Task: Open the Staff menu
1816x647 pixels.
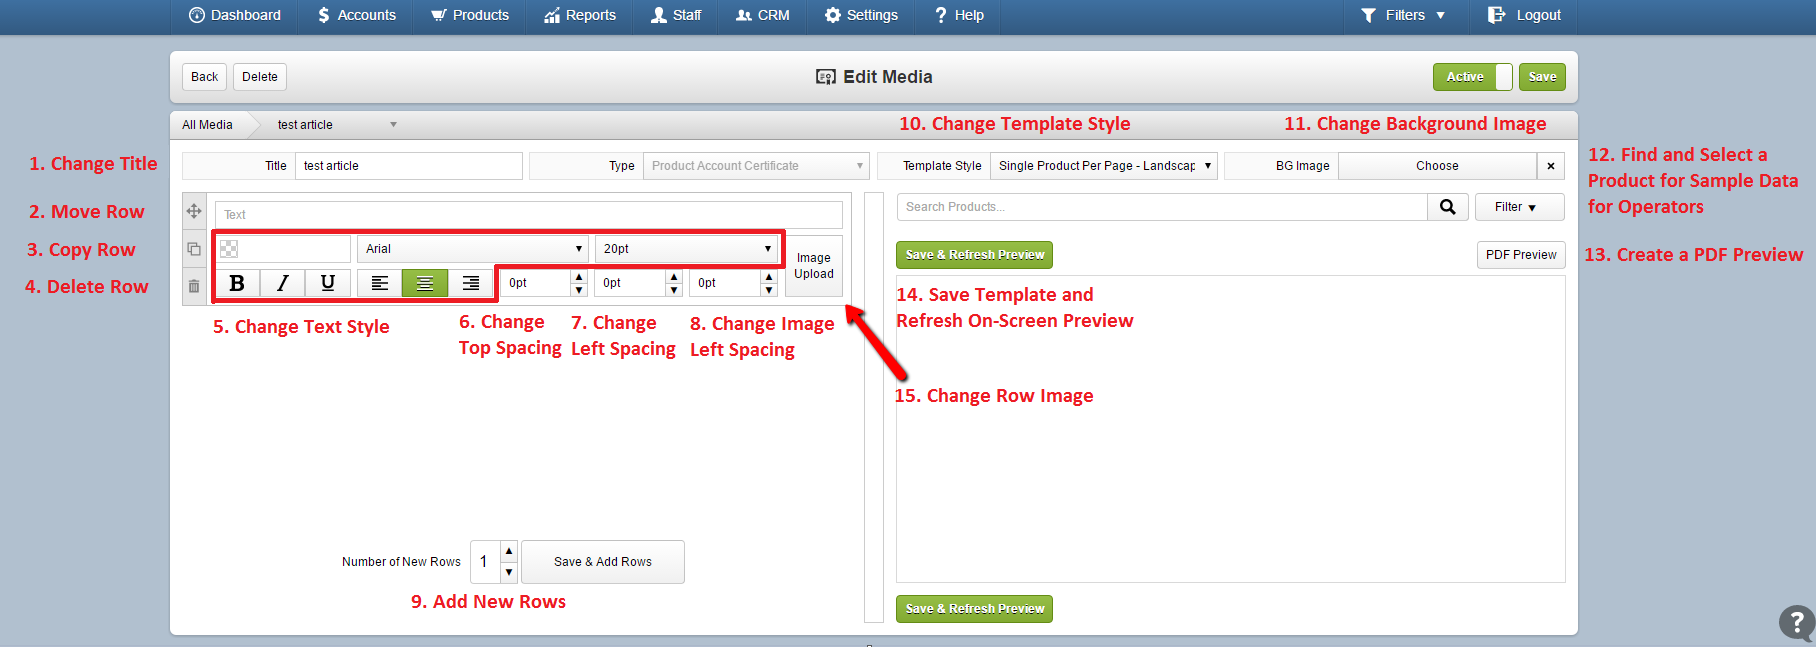Action: pos(676,15)
